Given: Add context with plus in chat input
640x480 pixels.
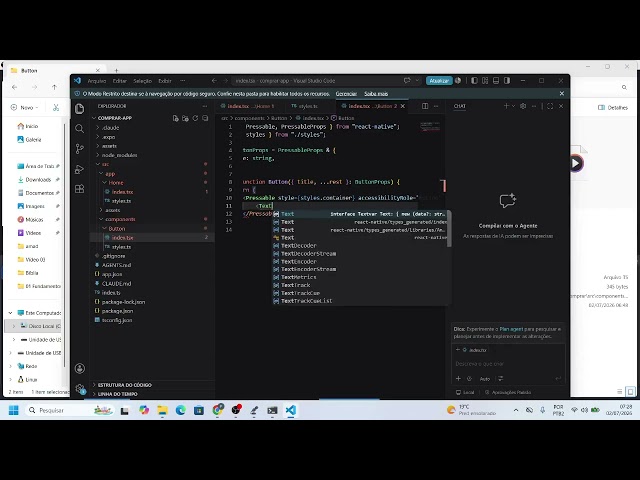Looking at the screenshot, I should tap(458, 379).
